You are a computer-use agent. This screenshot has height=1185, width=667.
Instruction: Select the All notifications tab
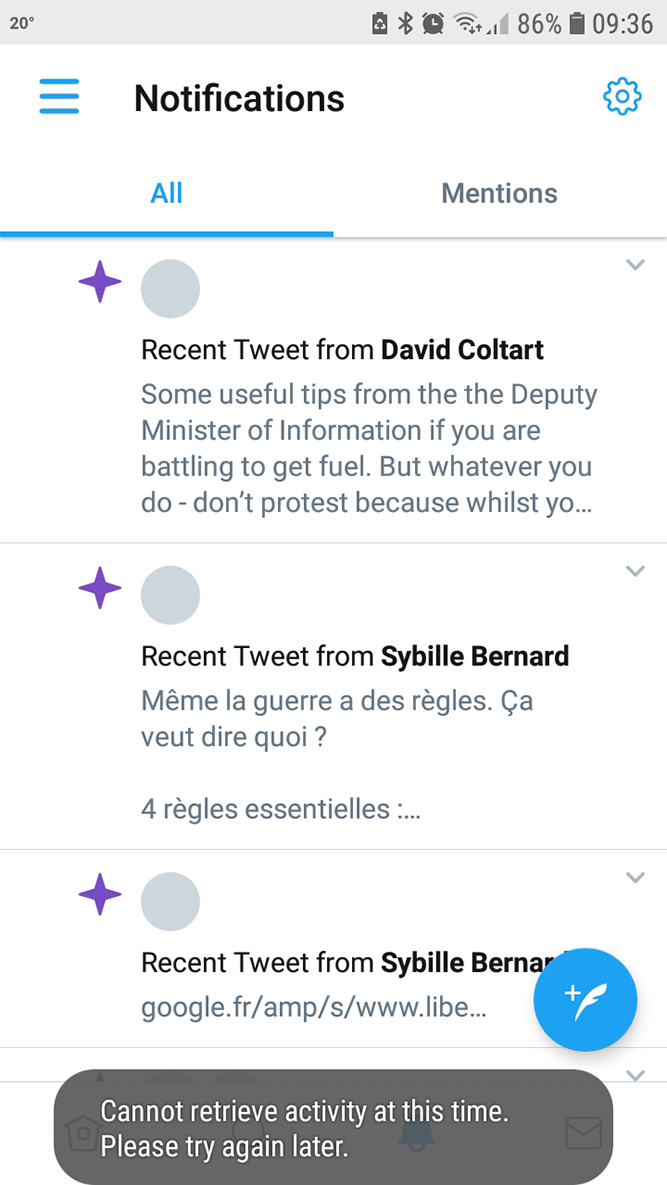point(166,193)
